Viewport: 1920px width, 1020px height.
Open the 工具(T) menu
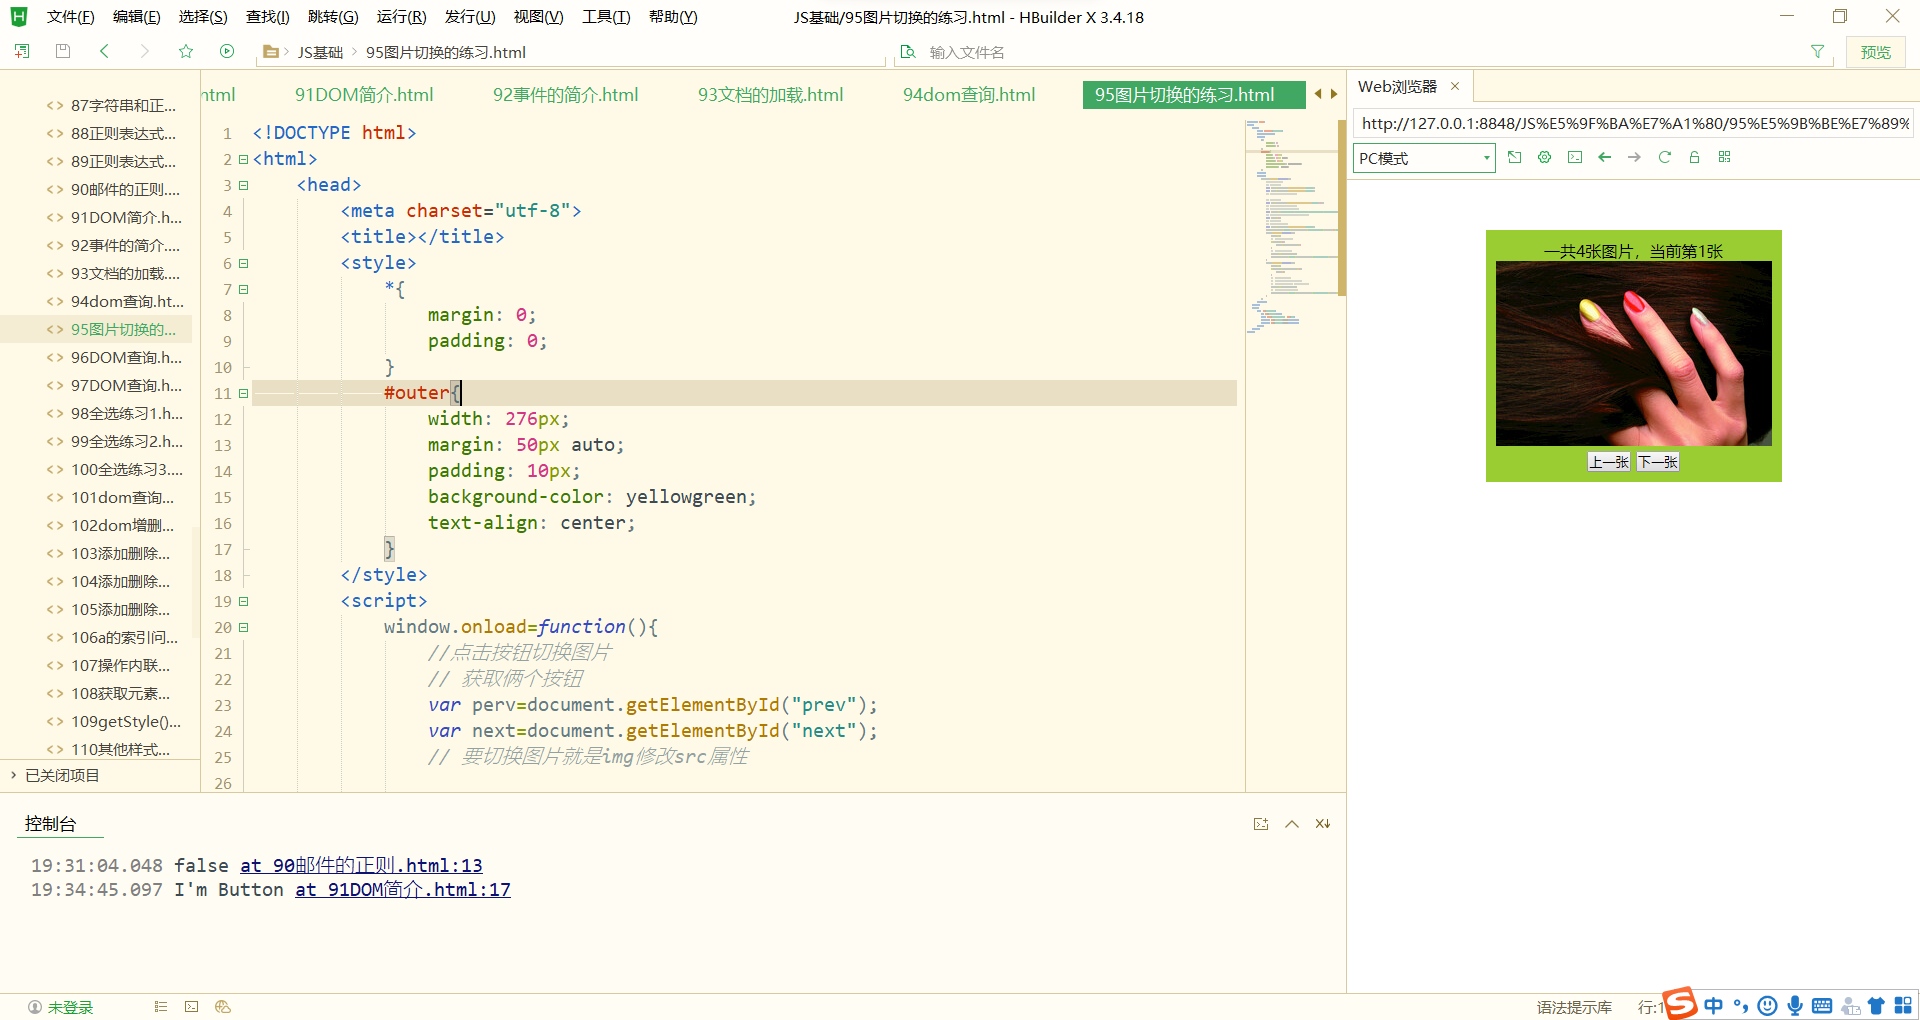click(x=605, y=16)
